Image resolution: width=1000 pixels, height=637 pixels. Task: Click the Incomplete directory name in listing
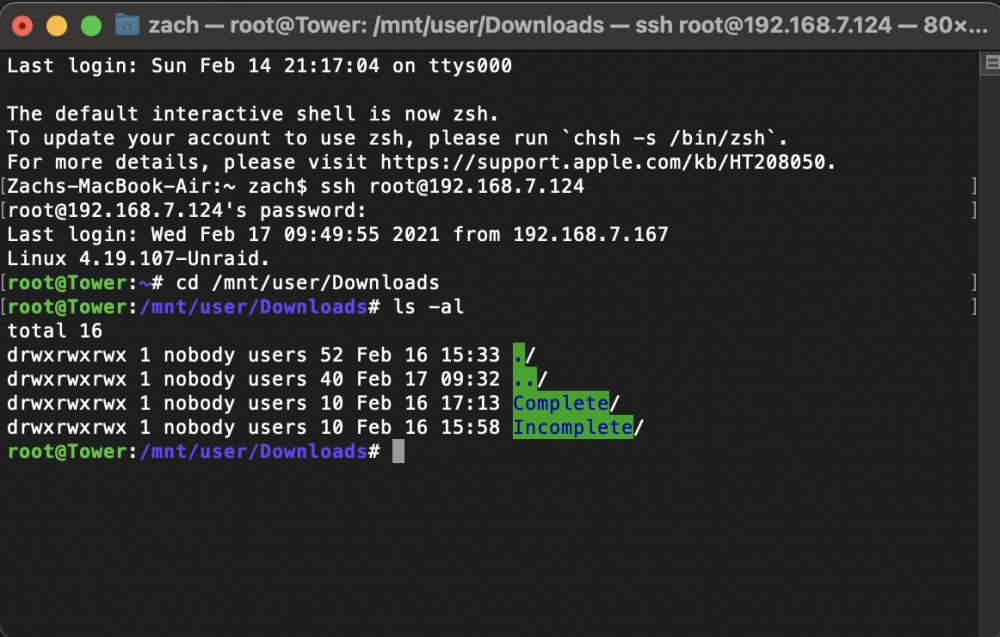[x=573, y=427]
